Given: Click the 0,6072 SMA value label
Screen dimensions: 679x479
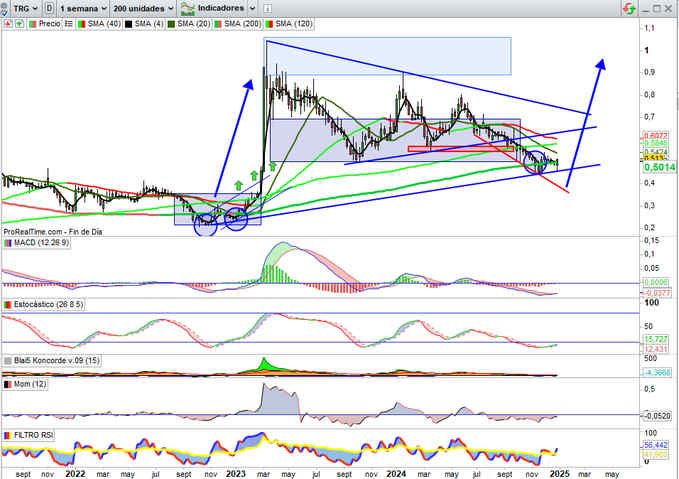Looking at the screenshot, I should click(656, 136).
